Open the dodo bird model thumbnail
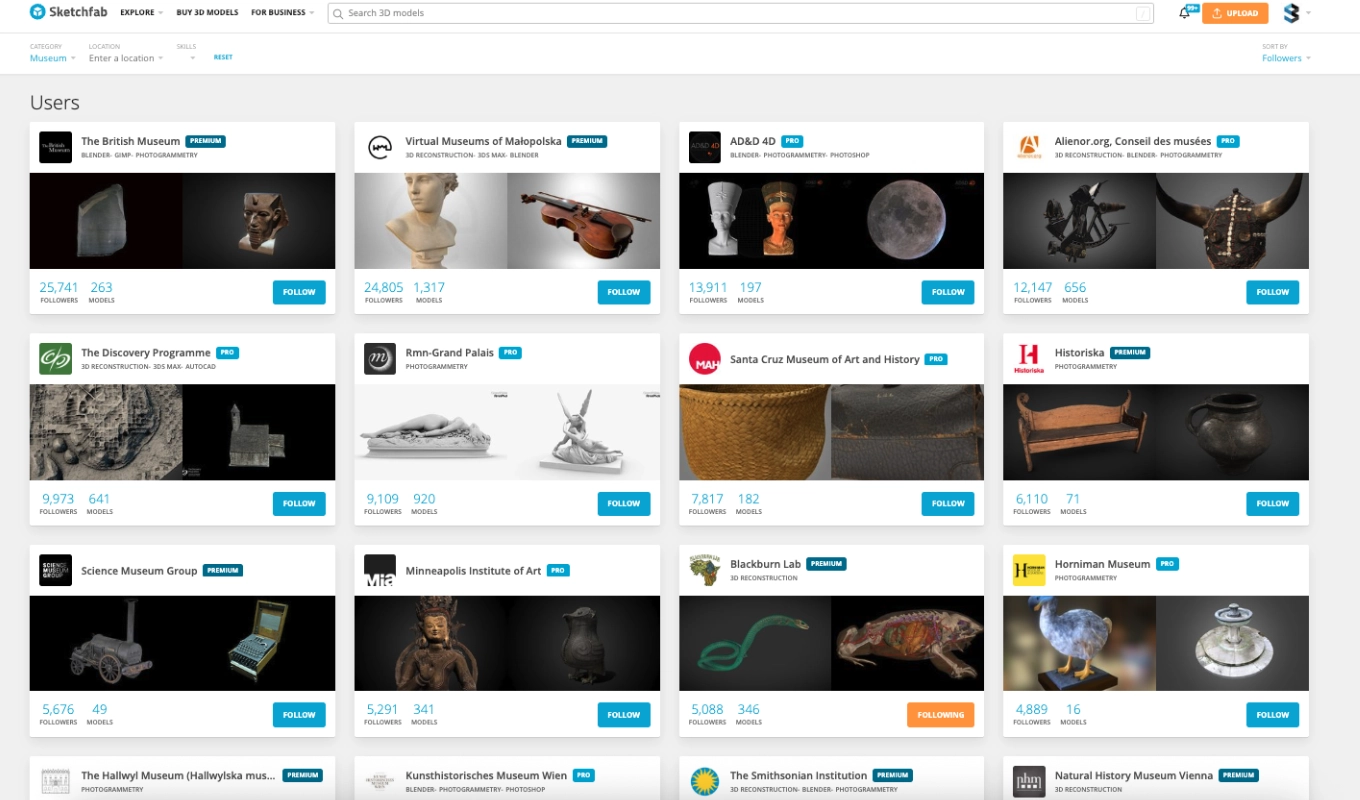This screenshot has width=1360, height=800. point(1080,643)
